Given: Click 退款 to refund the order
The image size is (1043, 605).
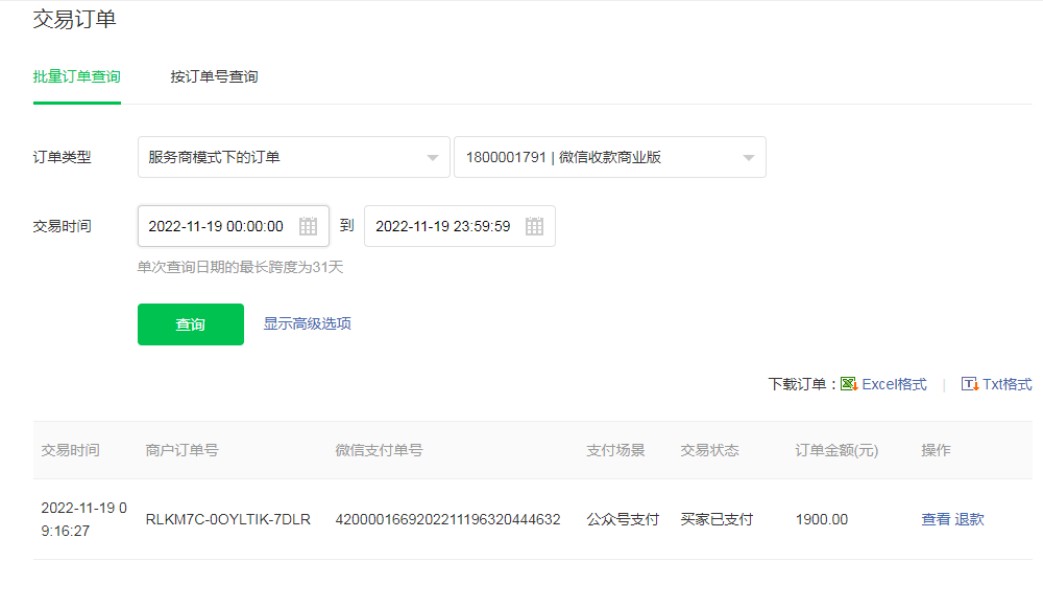Looking at the screenshot, I should pyautogui.click(x=969, y=519).
